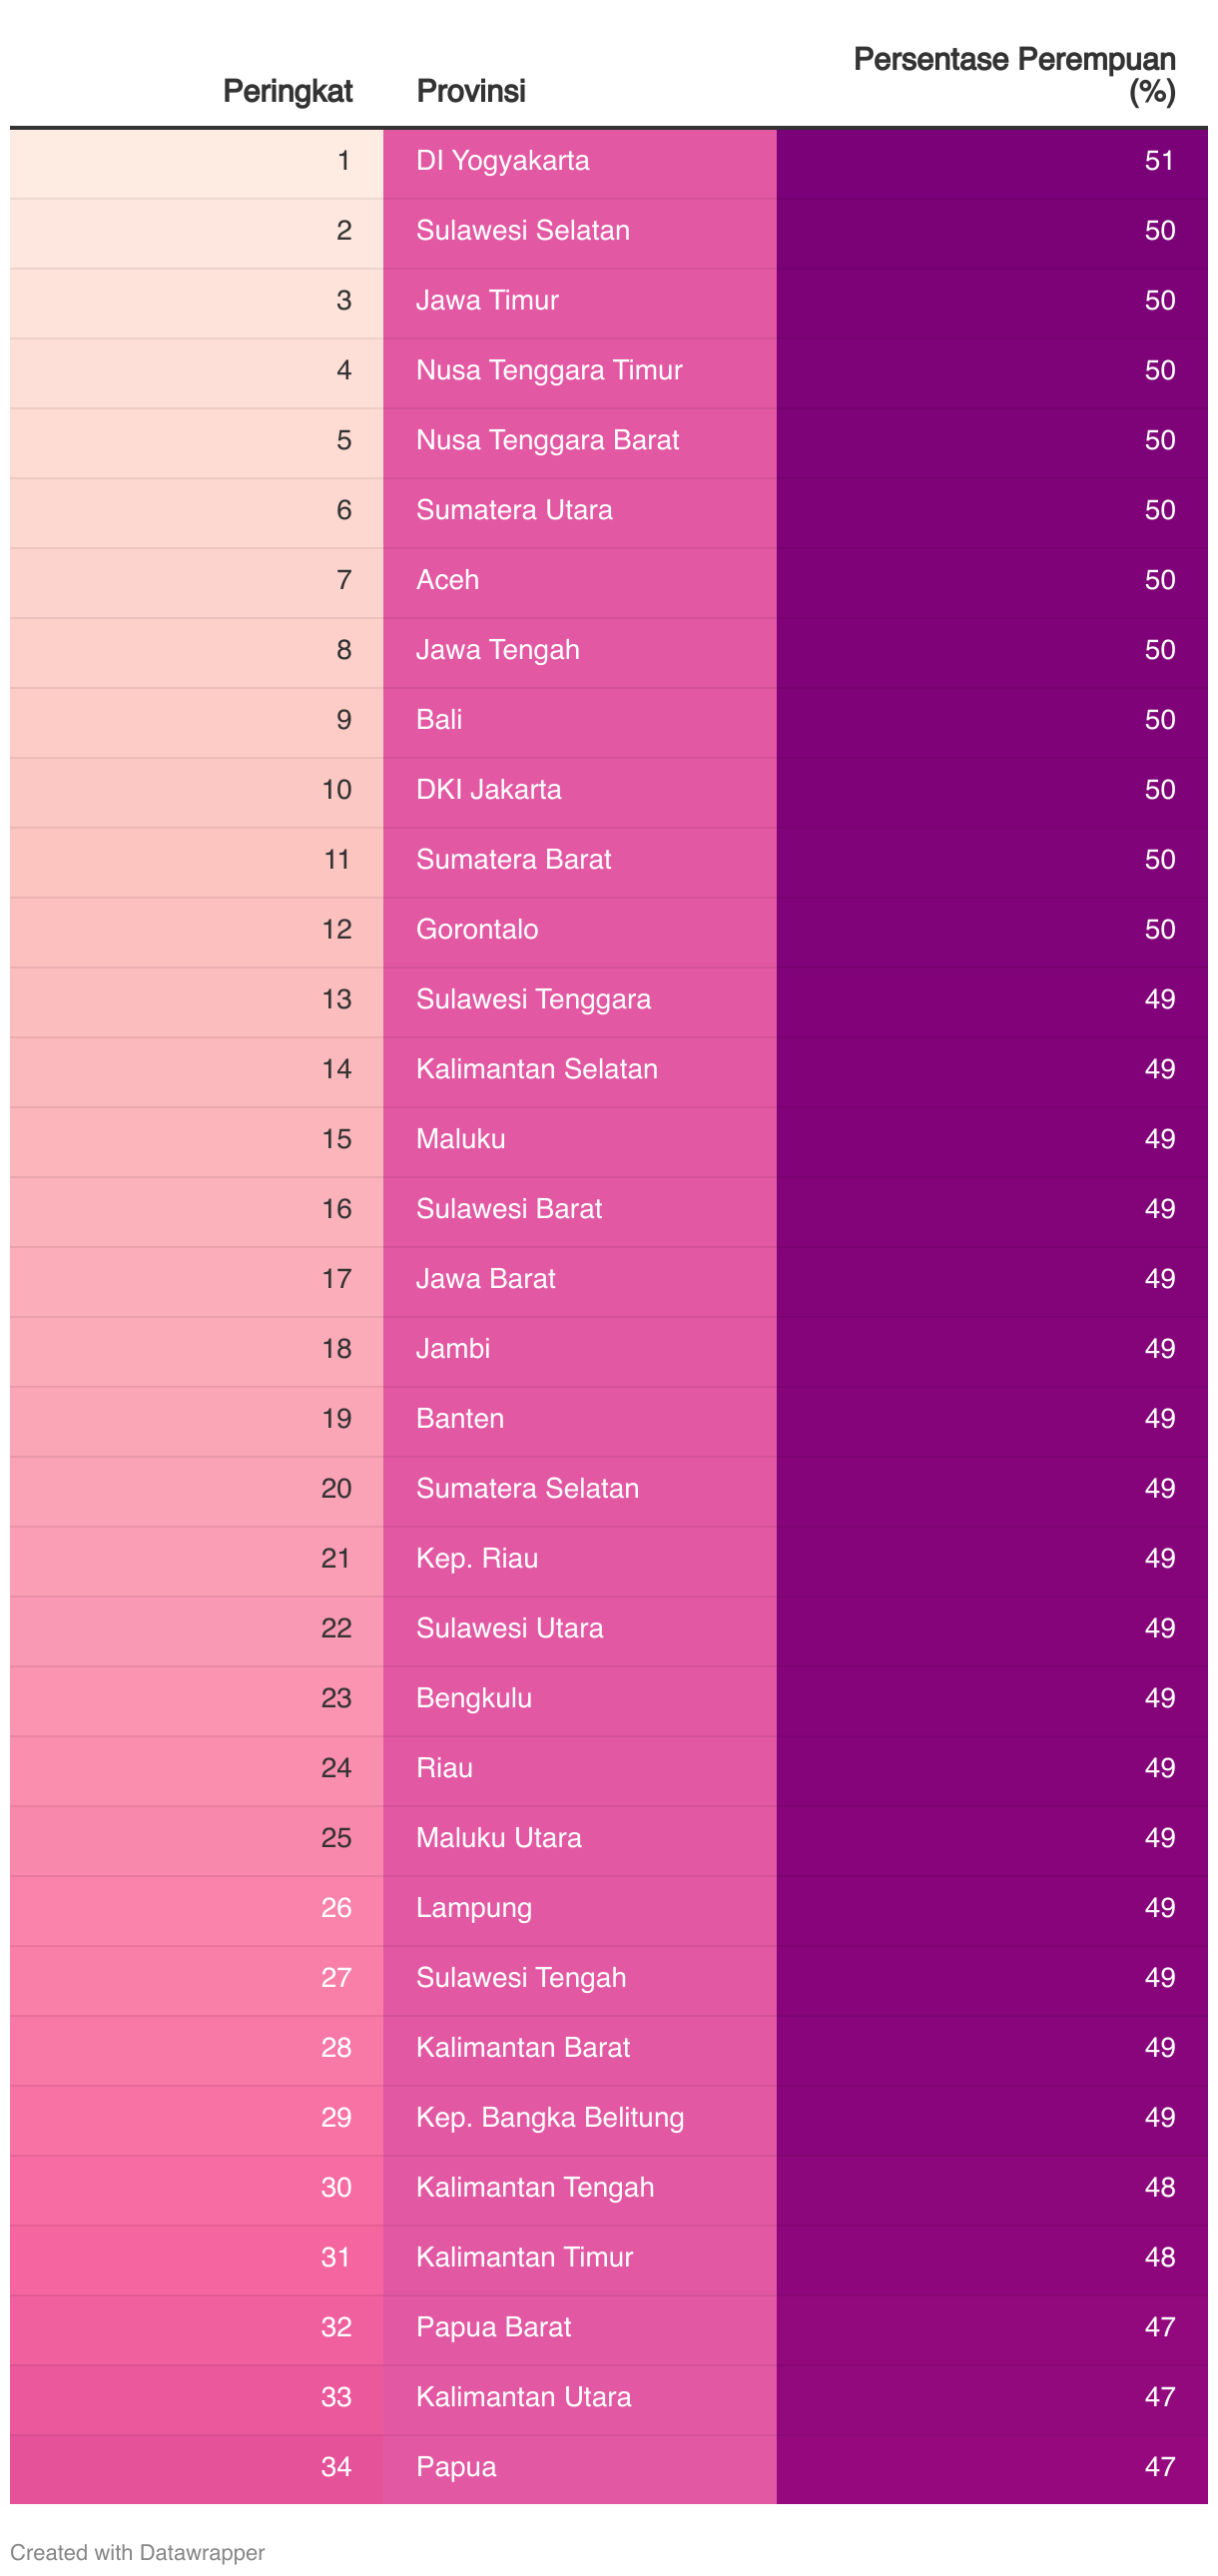Screen dimensions: 1218x2576
Task: Select the Maluku province cell
Action: pos(580,1140)
